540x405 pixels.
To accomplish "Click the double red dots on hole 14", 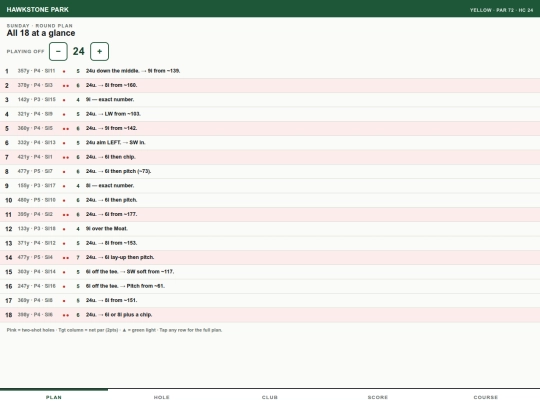I will [x=65, y=258].
